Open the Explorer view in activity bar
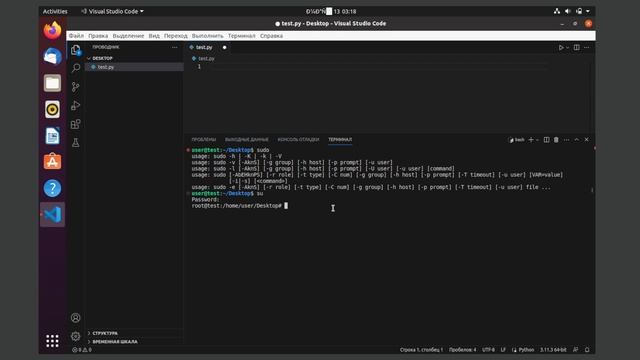Viewport: 640px width, 360px height. (x=76, y=50)
